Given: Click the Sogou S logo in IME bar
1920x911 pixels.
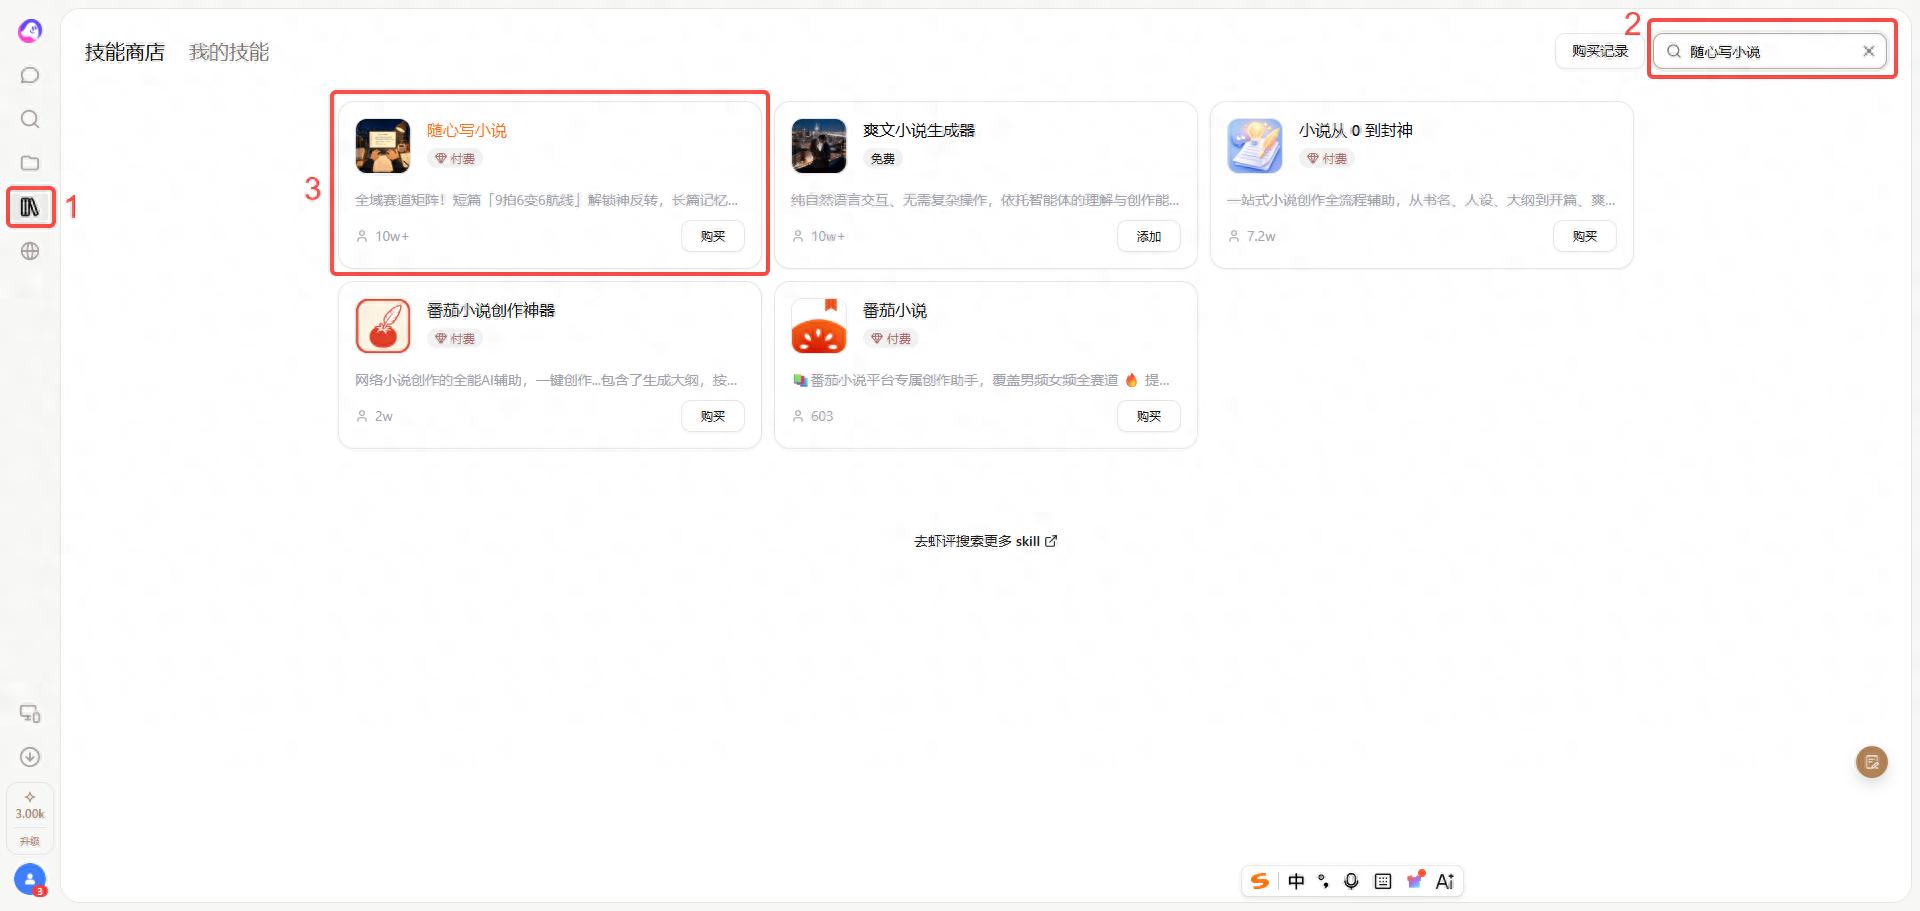Looking at the screenshot, I should point(1260,881).
